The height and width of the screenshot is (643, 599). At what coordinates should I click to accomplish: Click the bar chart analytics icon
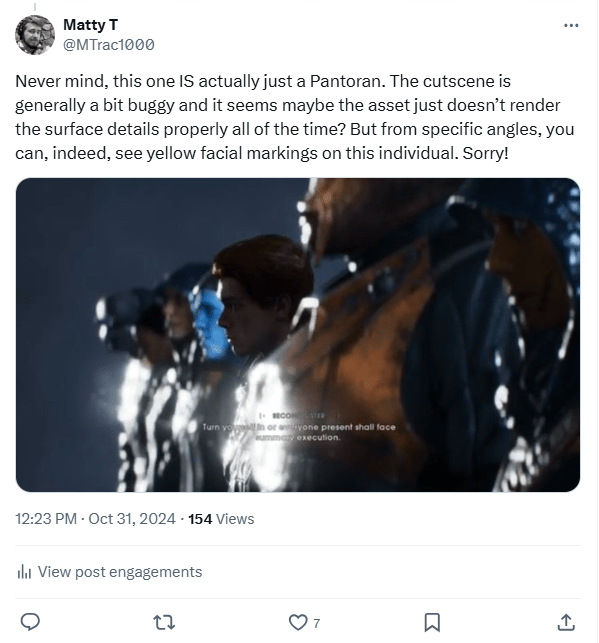[24, 572]
